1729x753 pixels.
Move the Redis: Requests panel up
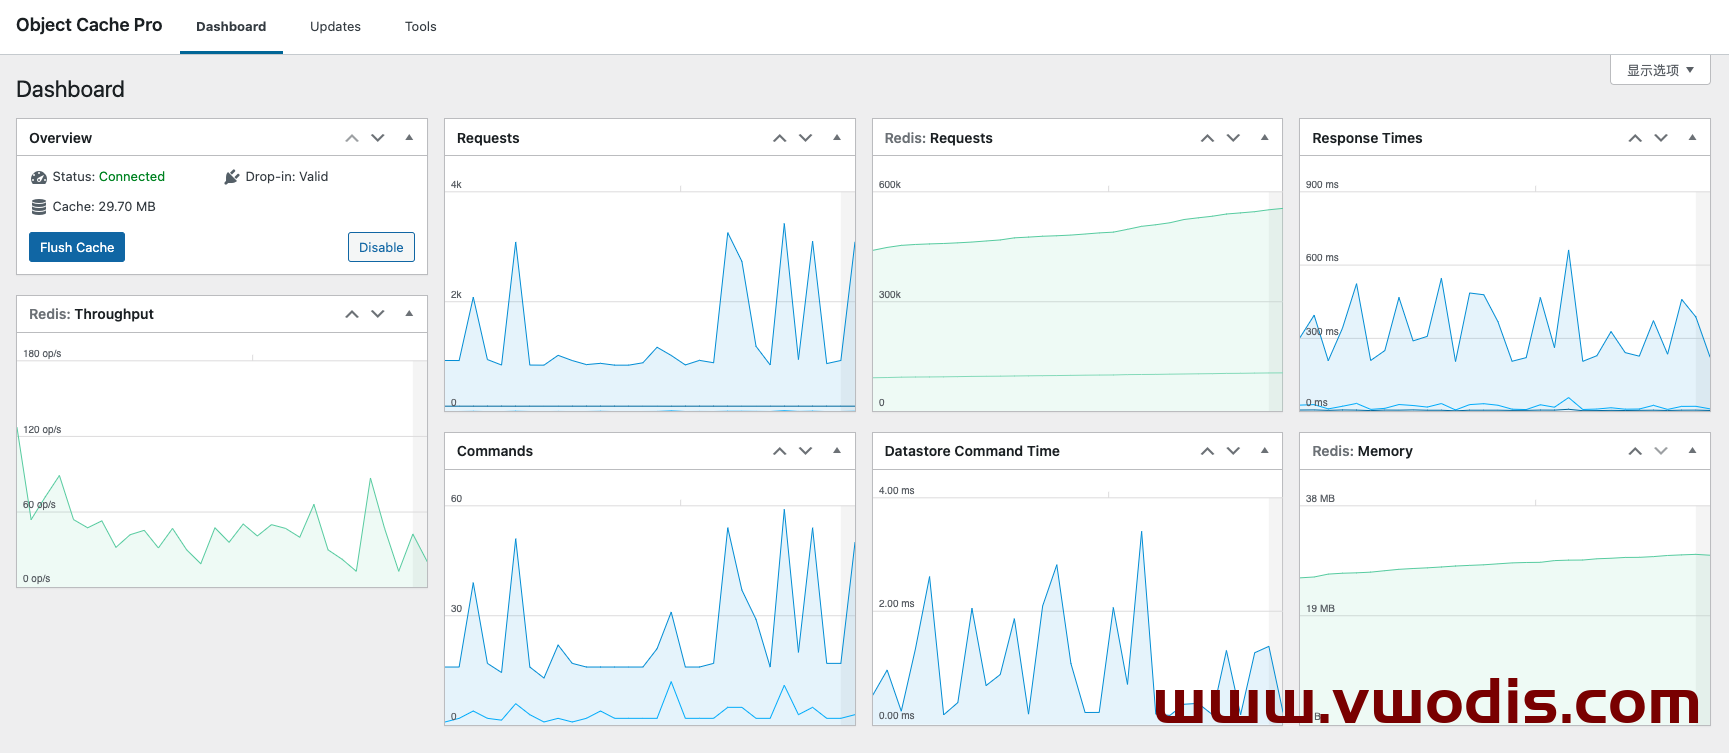1207,138
